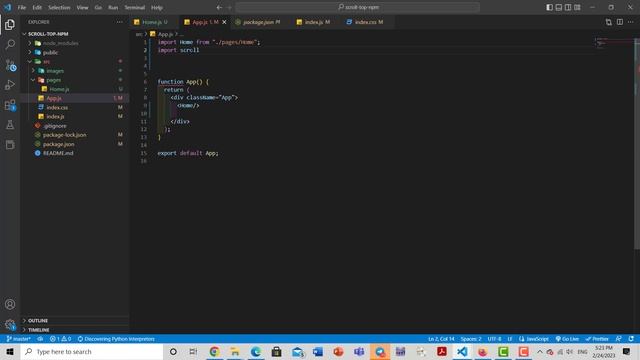Open Customize Layout icon
The width and height of the screenshot is (640, 360).
(x=577, y=7)
